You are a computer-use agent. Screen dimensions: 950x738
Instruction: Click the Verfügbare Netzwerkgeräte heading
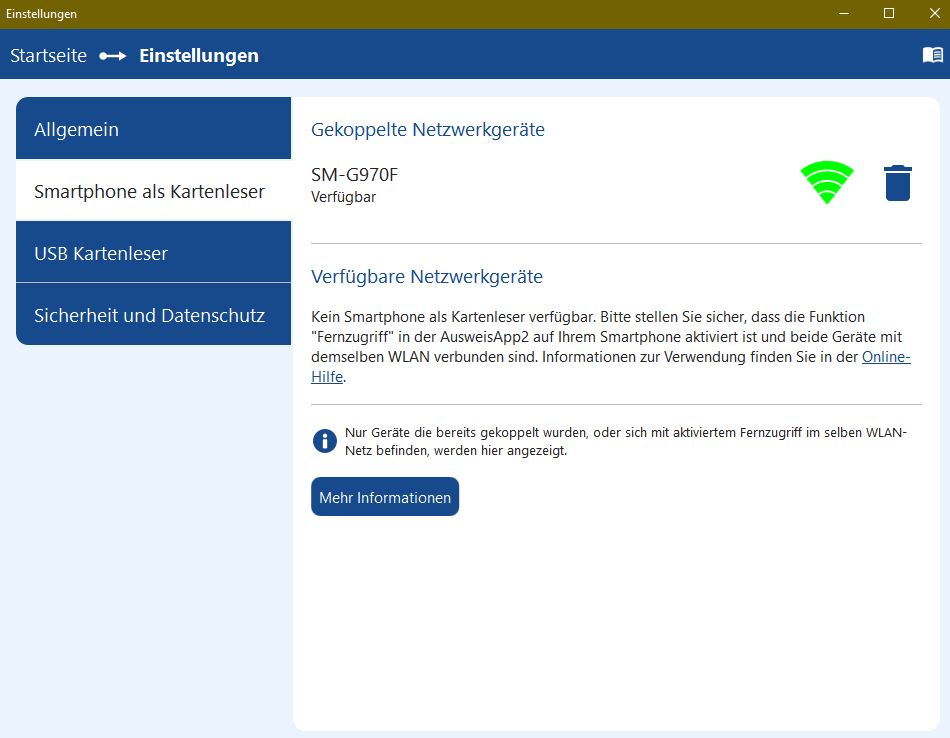(x=428, y=276)
